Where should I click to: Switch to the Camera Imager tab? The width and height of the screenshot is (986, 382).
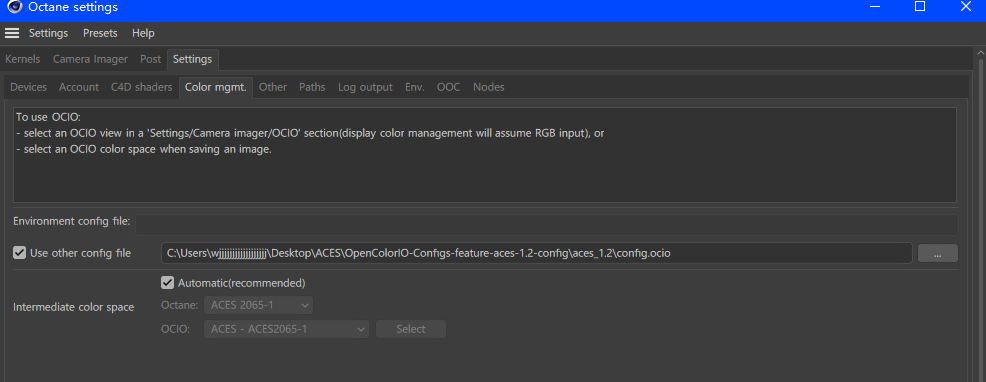90,59
